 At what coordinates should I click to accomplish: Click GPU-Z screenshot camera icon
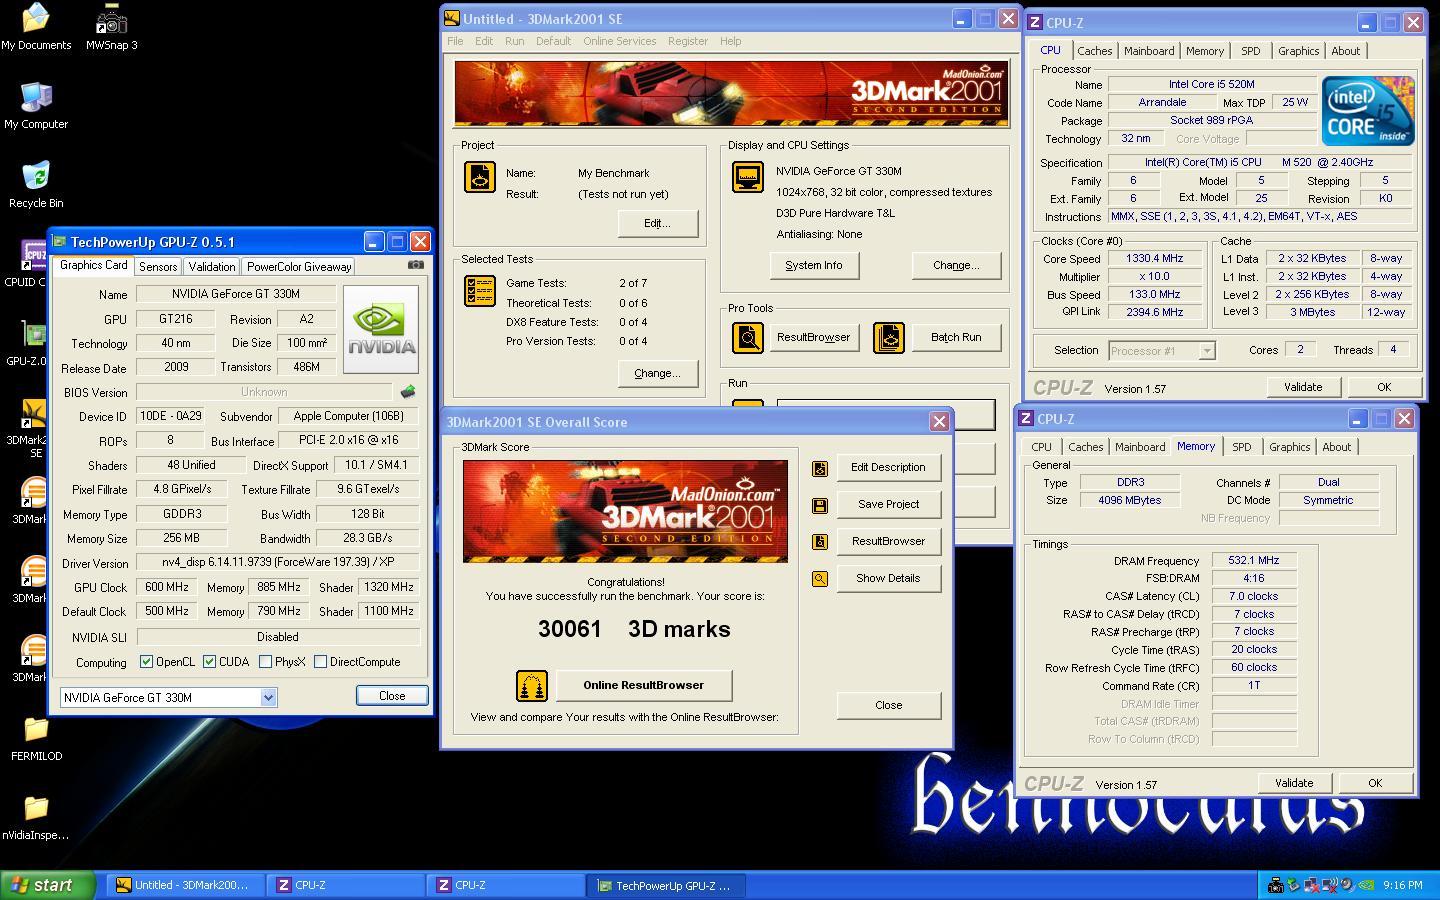416,265
